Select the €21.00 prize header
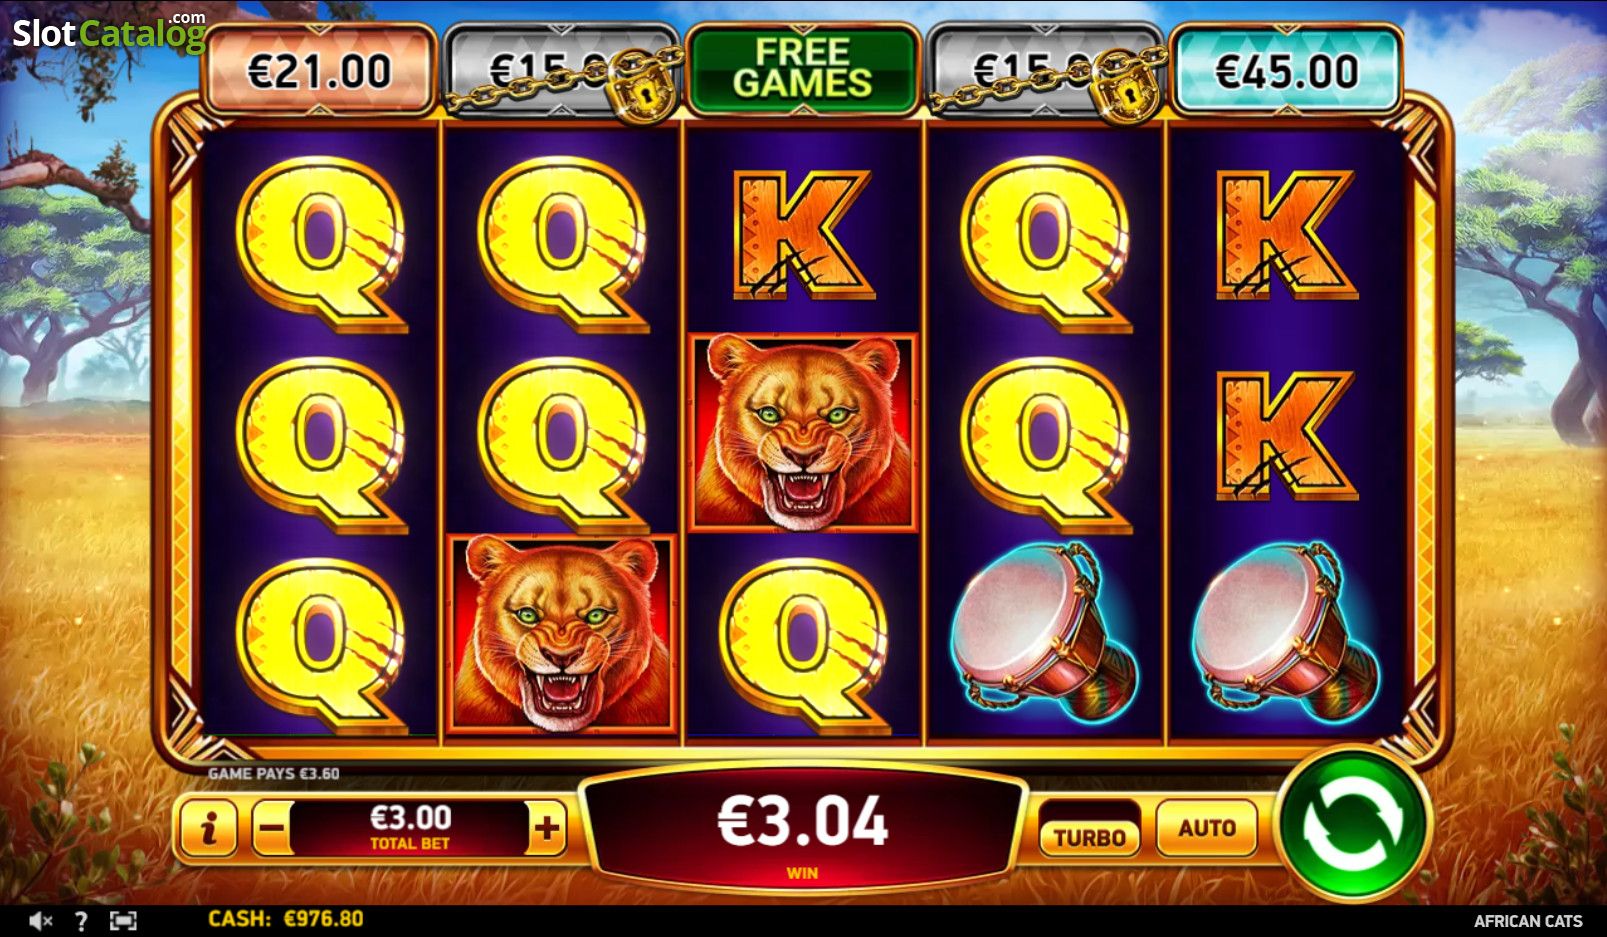Viewport: 1607px width, 937px height. [x=320, y=70]
